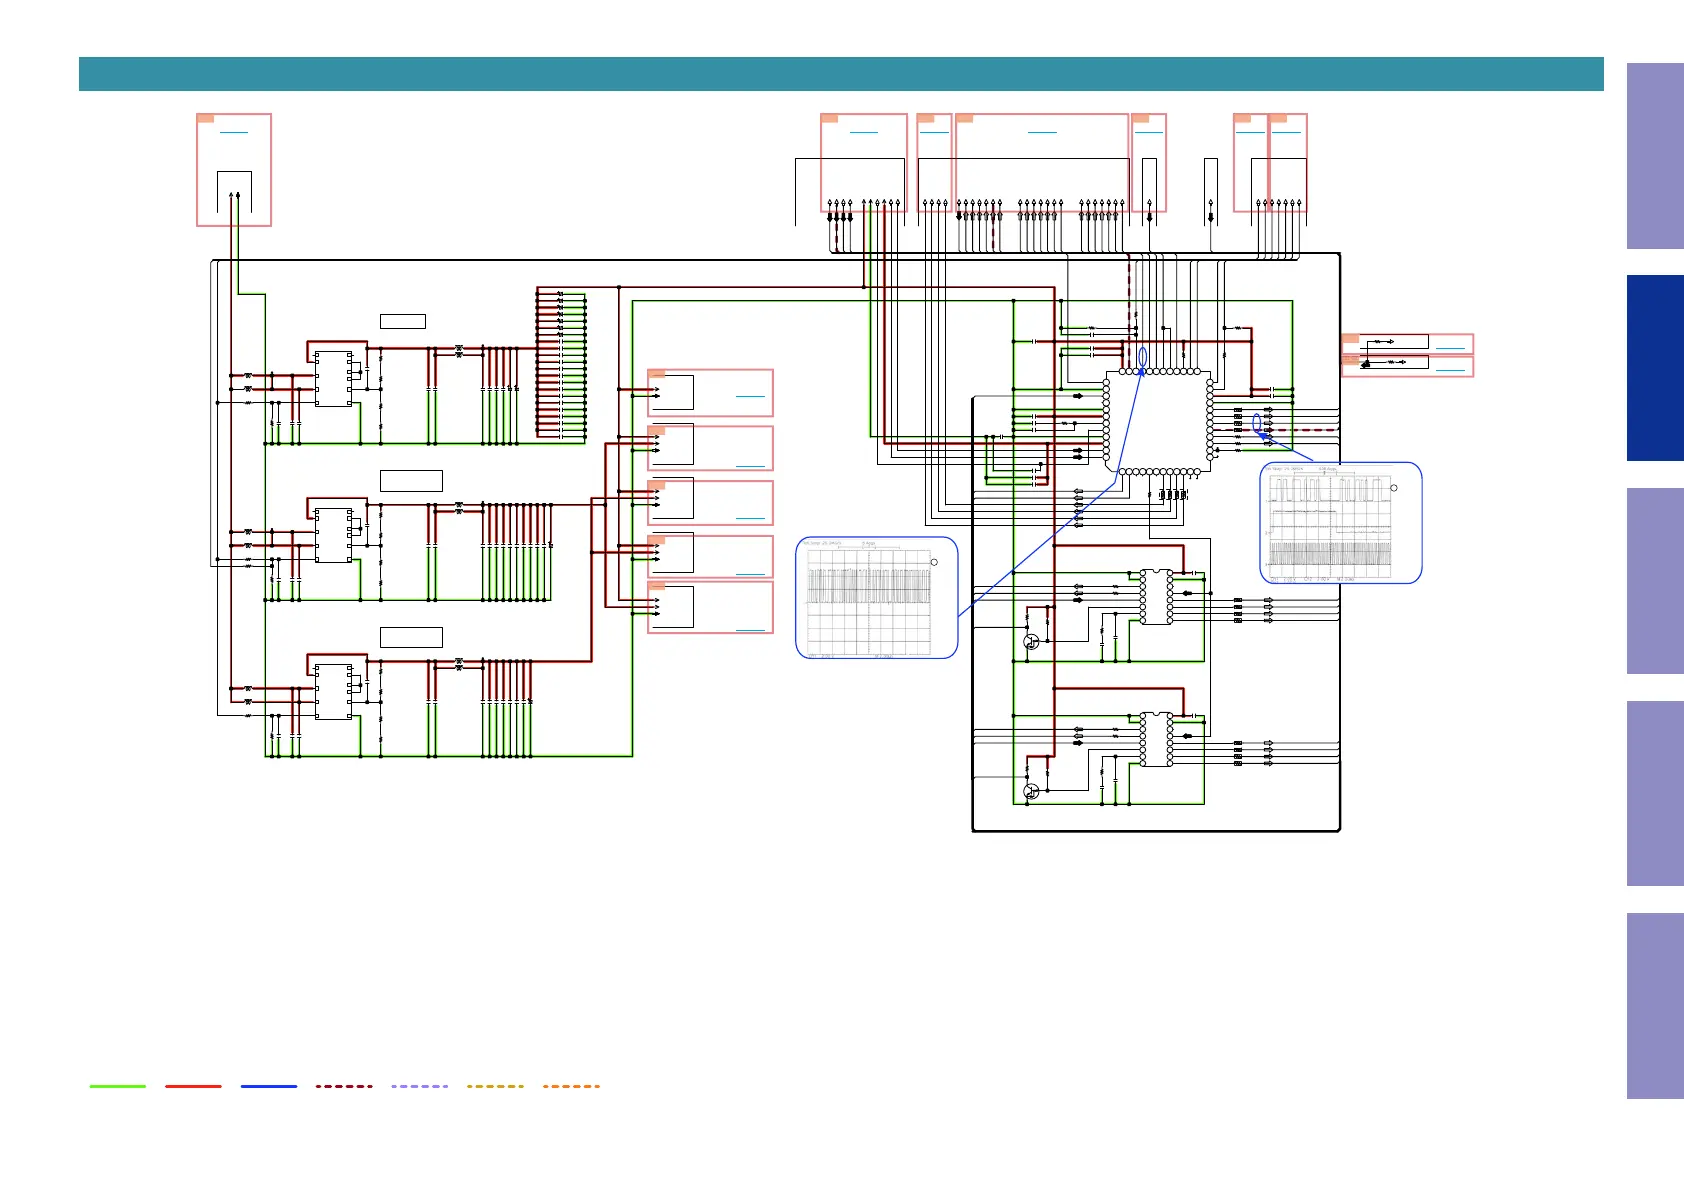Click the teal header bar at top
This screenshot has height=1191, width=1684.
(x=840, y=74)
